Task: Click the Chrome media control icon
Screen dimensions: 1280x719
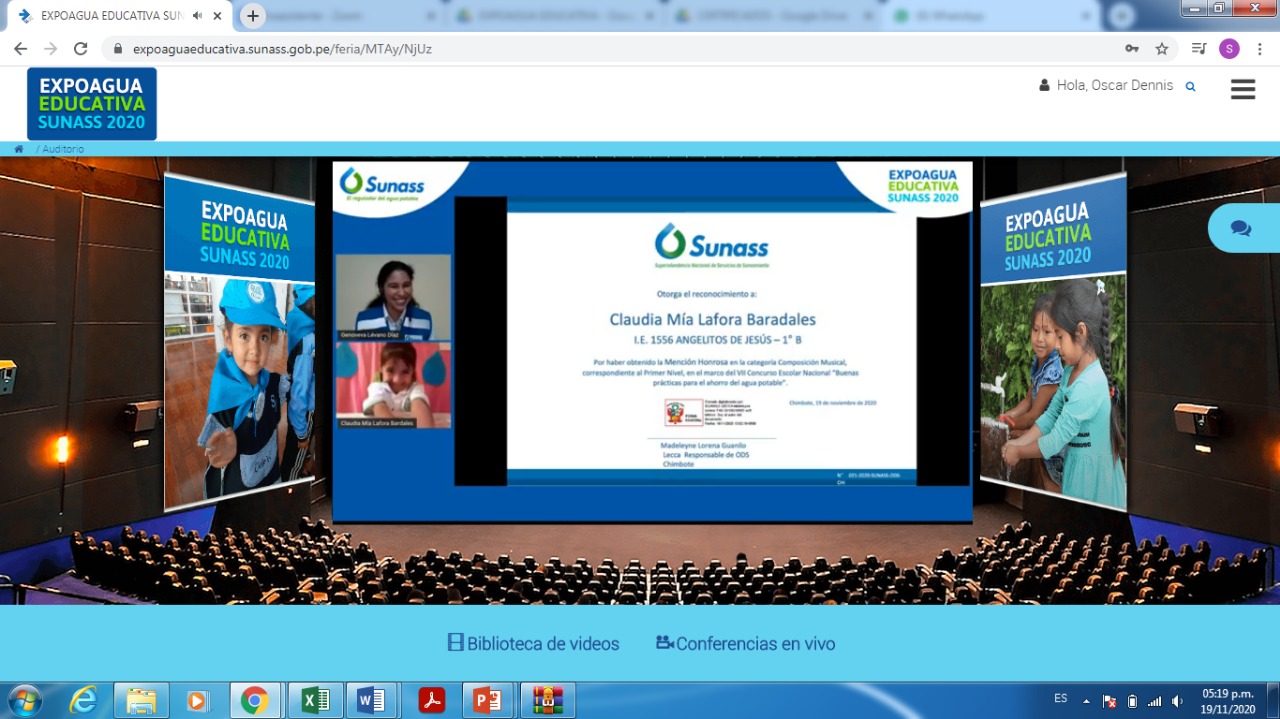Action: coord(1199,49)
